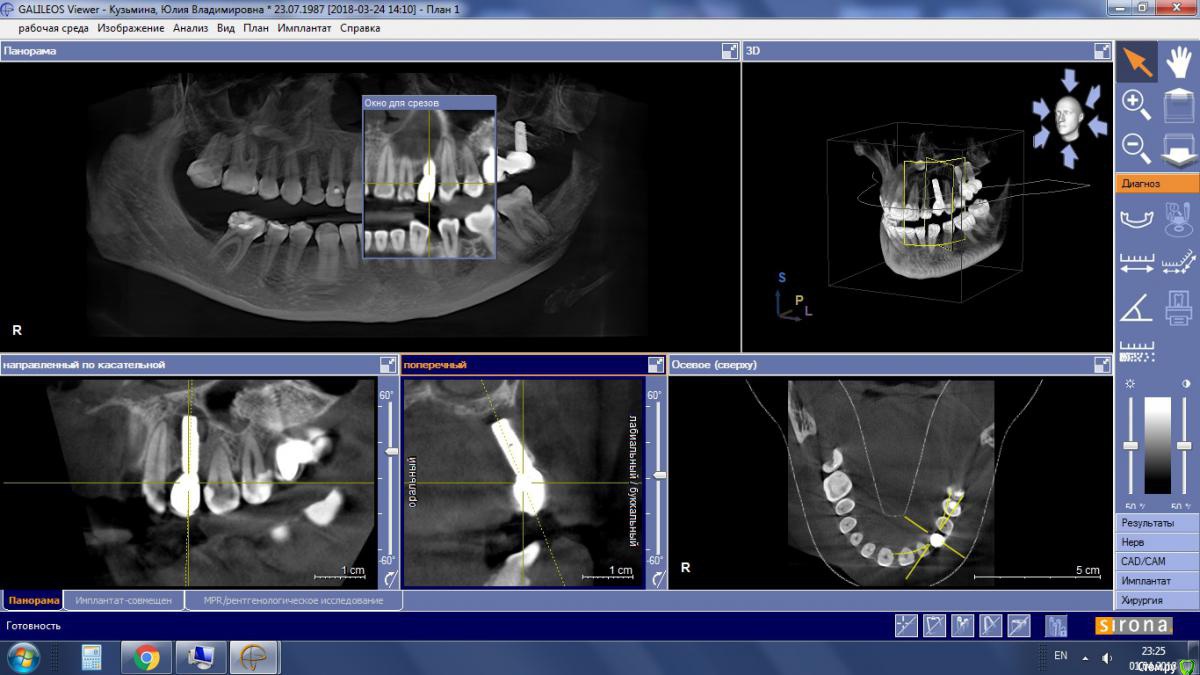Select the distance measurement ruler tool
This screenshot has width=1200, height=675.
pyautogui.click(x=1137, y=264)
